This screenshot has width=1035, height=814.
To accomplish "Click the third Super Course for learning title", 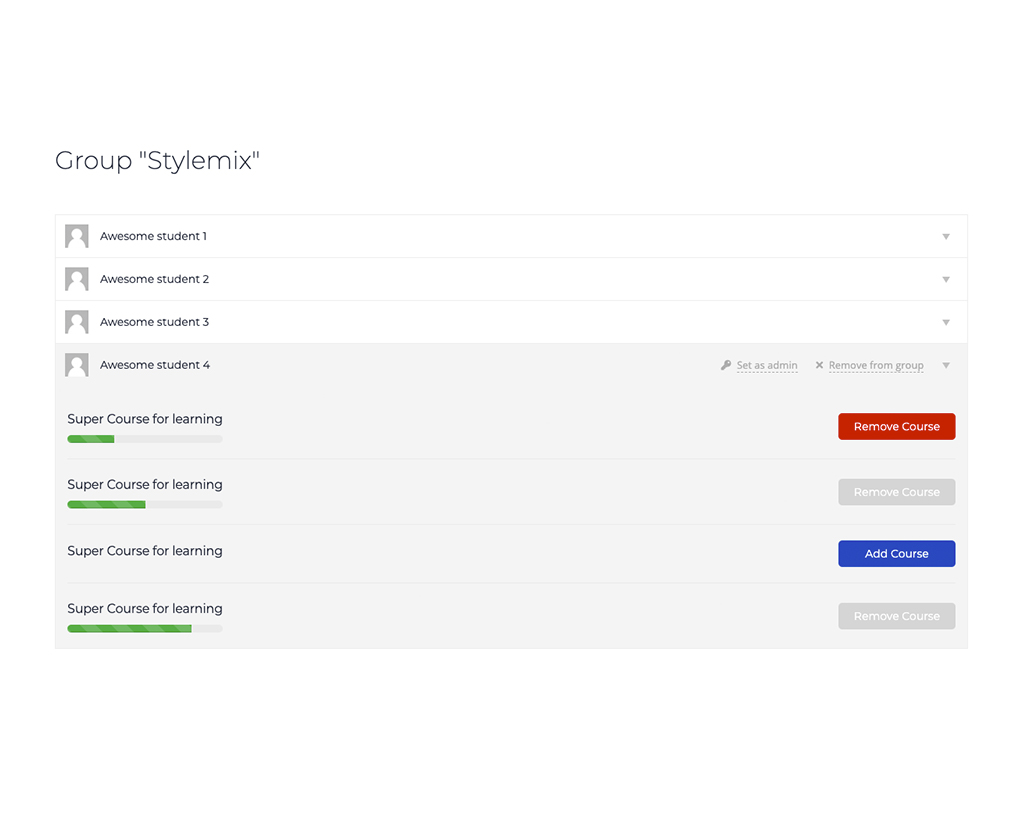I will [x=145, y=551].
